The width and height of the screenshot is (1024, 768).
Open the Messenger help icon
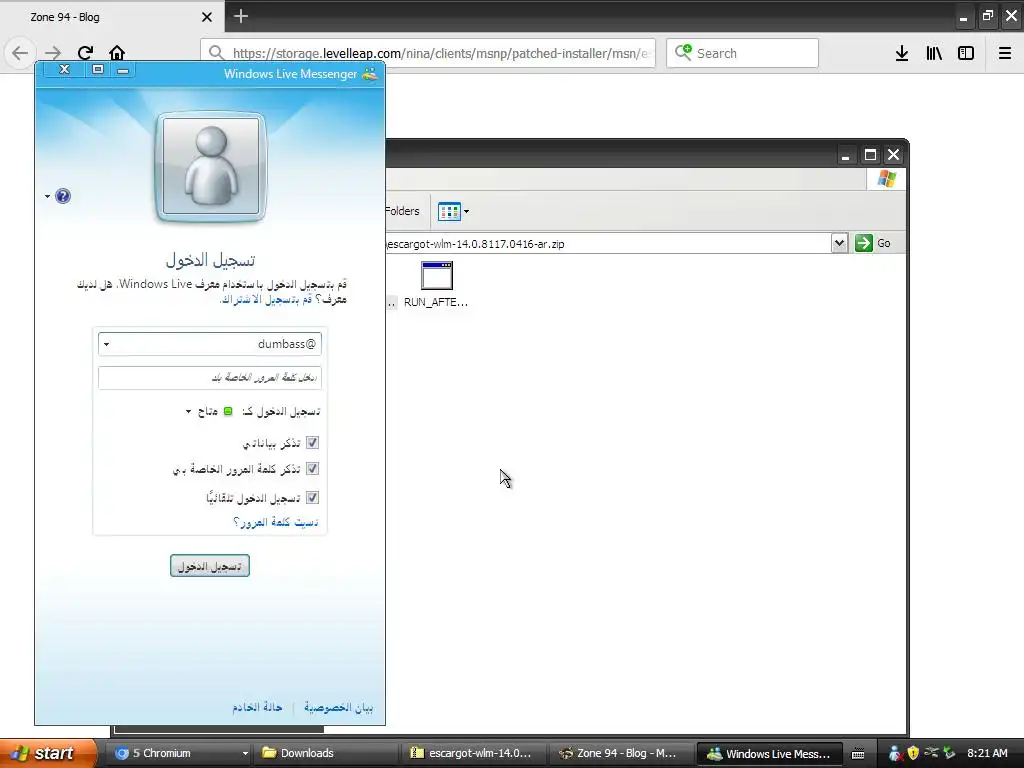(63, 196)
